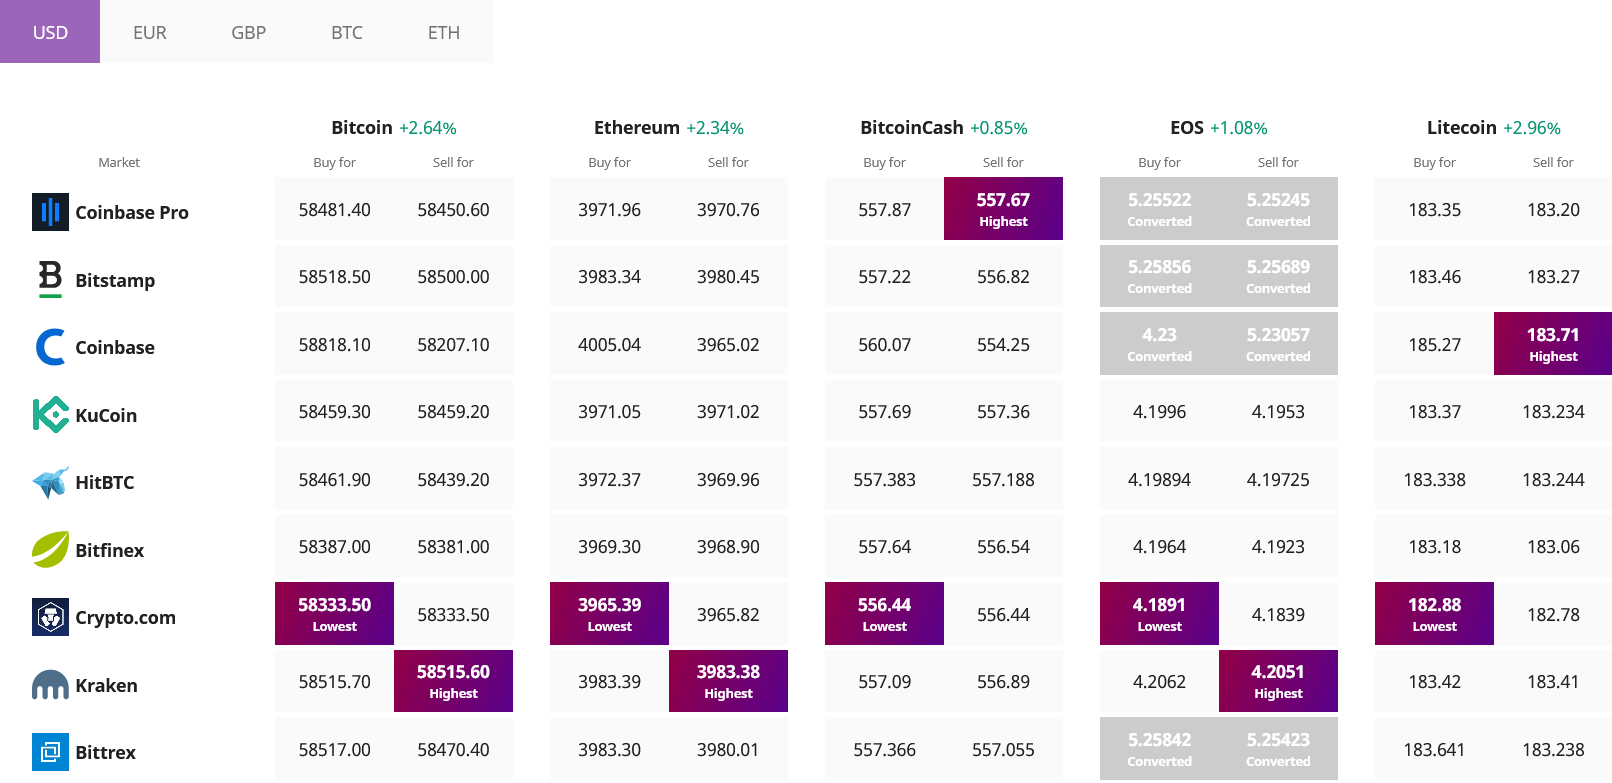Viewport: 1612px width, 783px height.
Task: Open the Bitfinex market link
Action: tap(110, 550)
